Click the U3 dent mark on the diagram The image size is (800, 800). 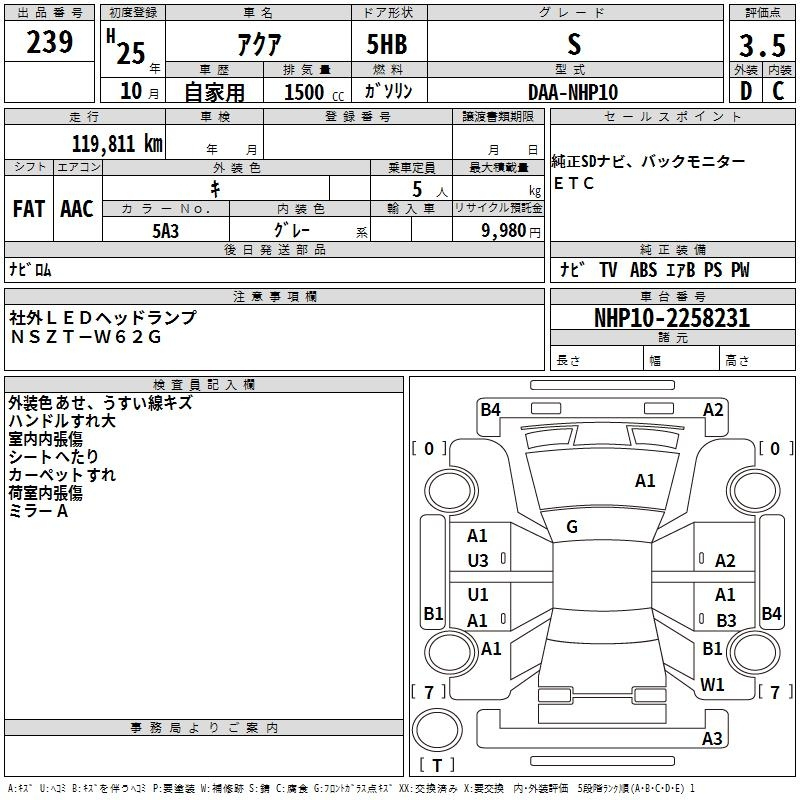click(x=478, y=561)
